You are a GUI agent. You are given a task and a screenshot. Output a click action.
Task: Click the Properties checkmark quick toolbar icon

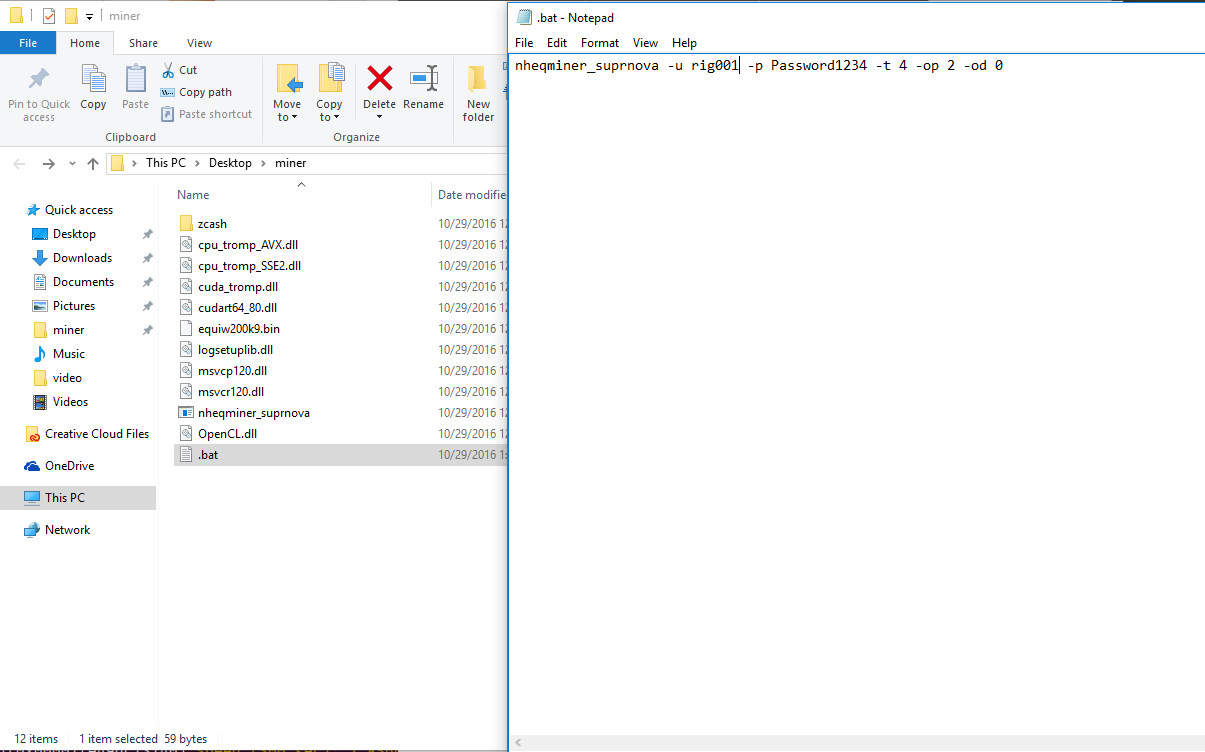(x=49, y=16)
